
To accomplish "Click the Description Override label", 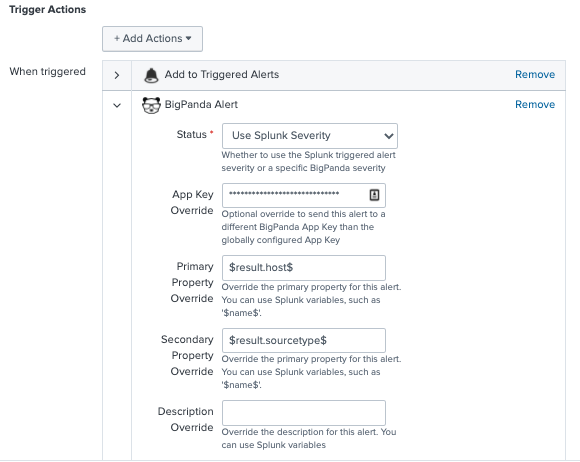I will 186,419.
